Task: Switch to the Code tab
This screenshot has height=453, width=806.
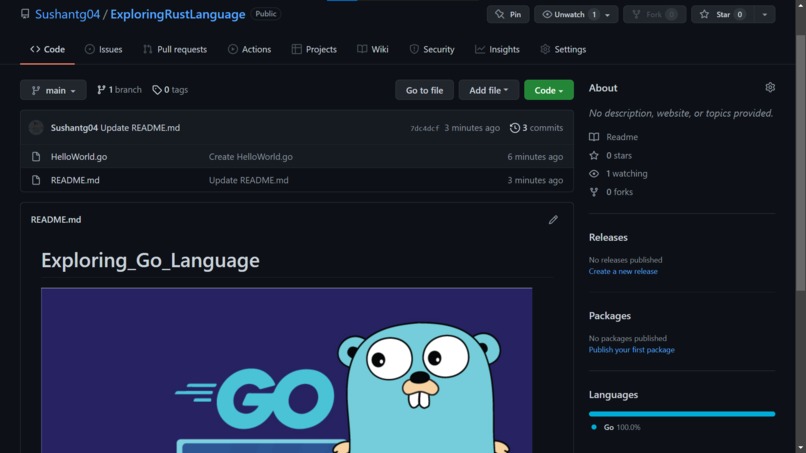Action: click(x=47, y=49)
